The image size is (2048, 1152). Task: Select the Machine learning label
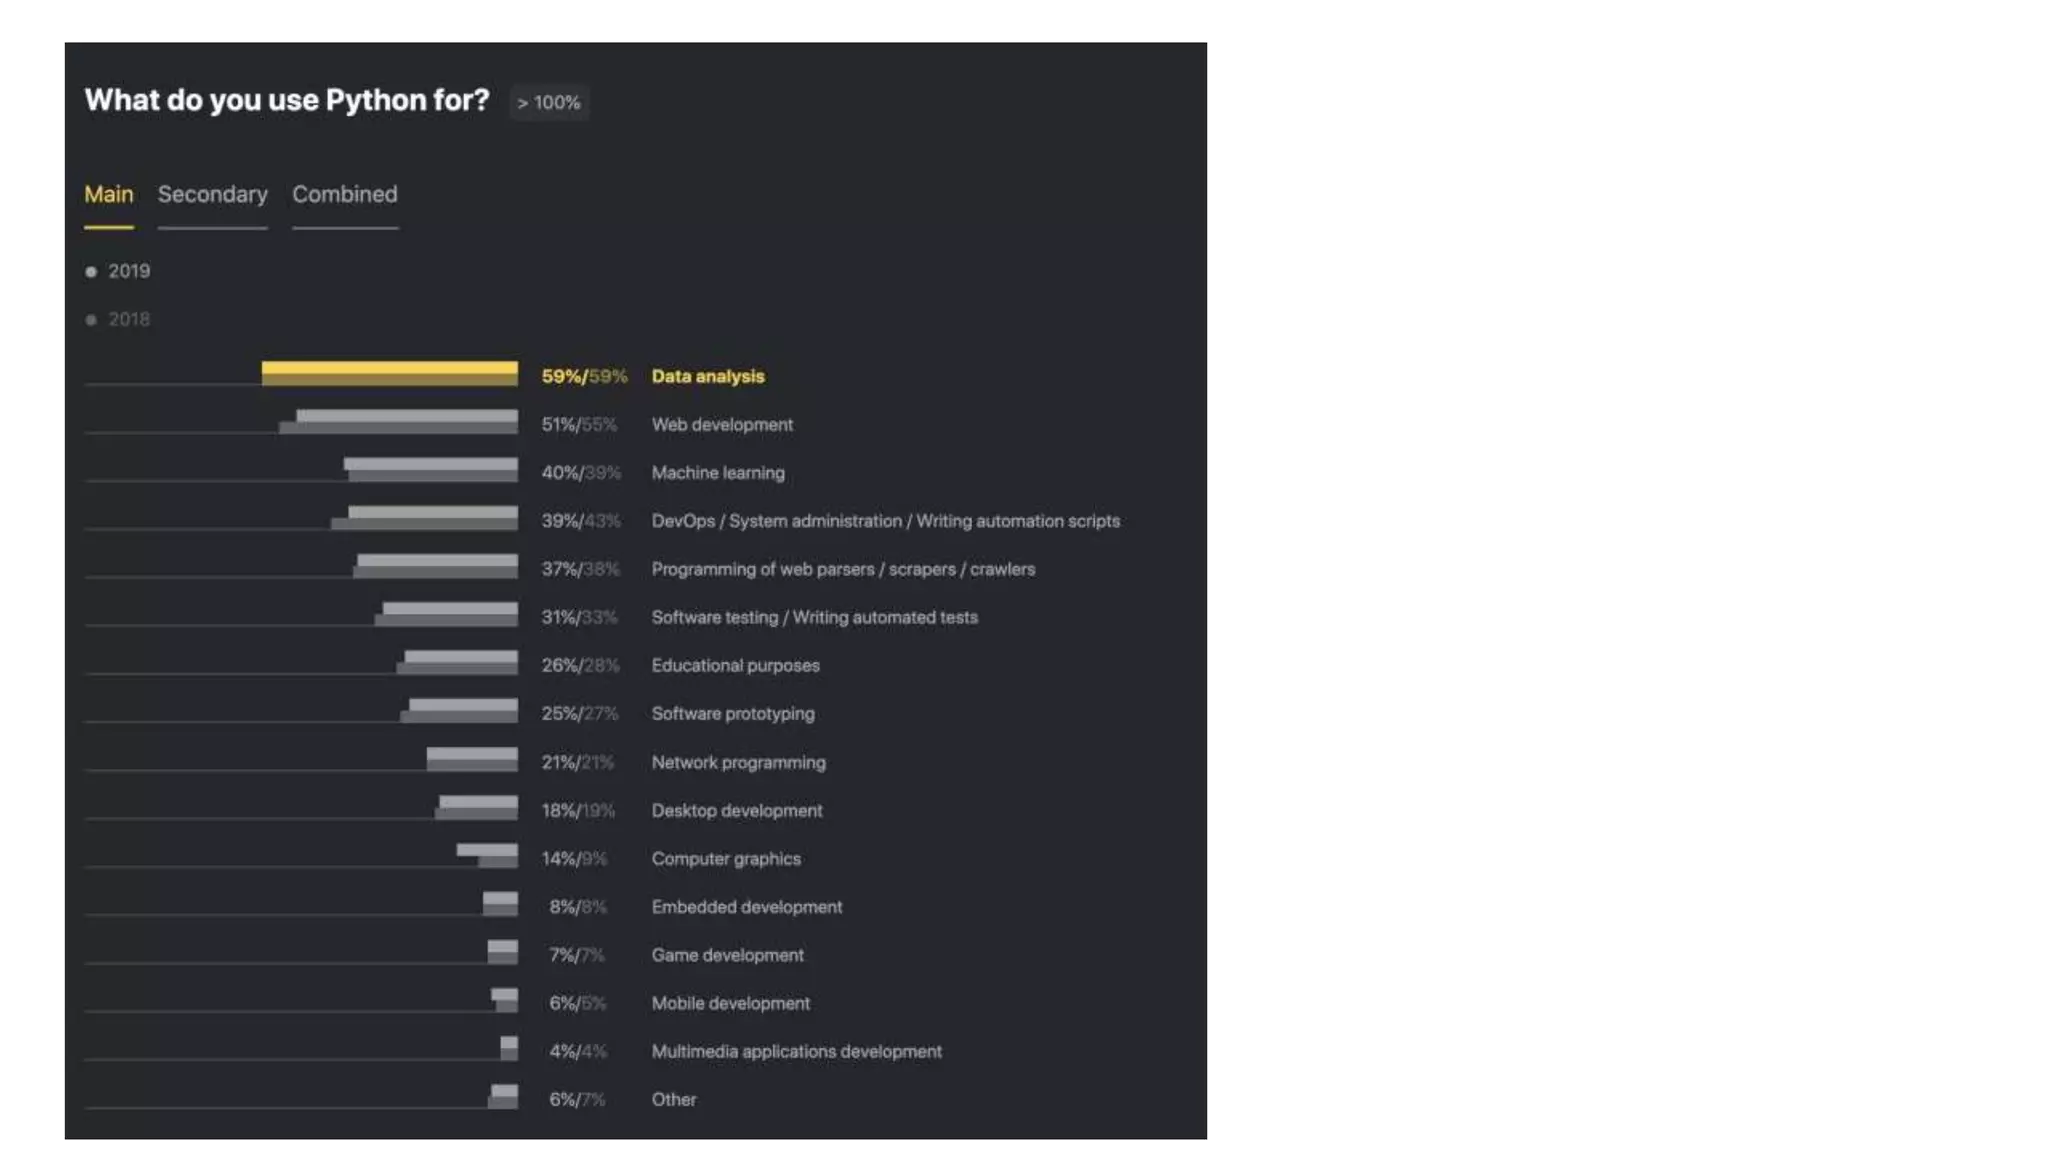click(x=718, y=473)
